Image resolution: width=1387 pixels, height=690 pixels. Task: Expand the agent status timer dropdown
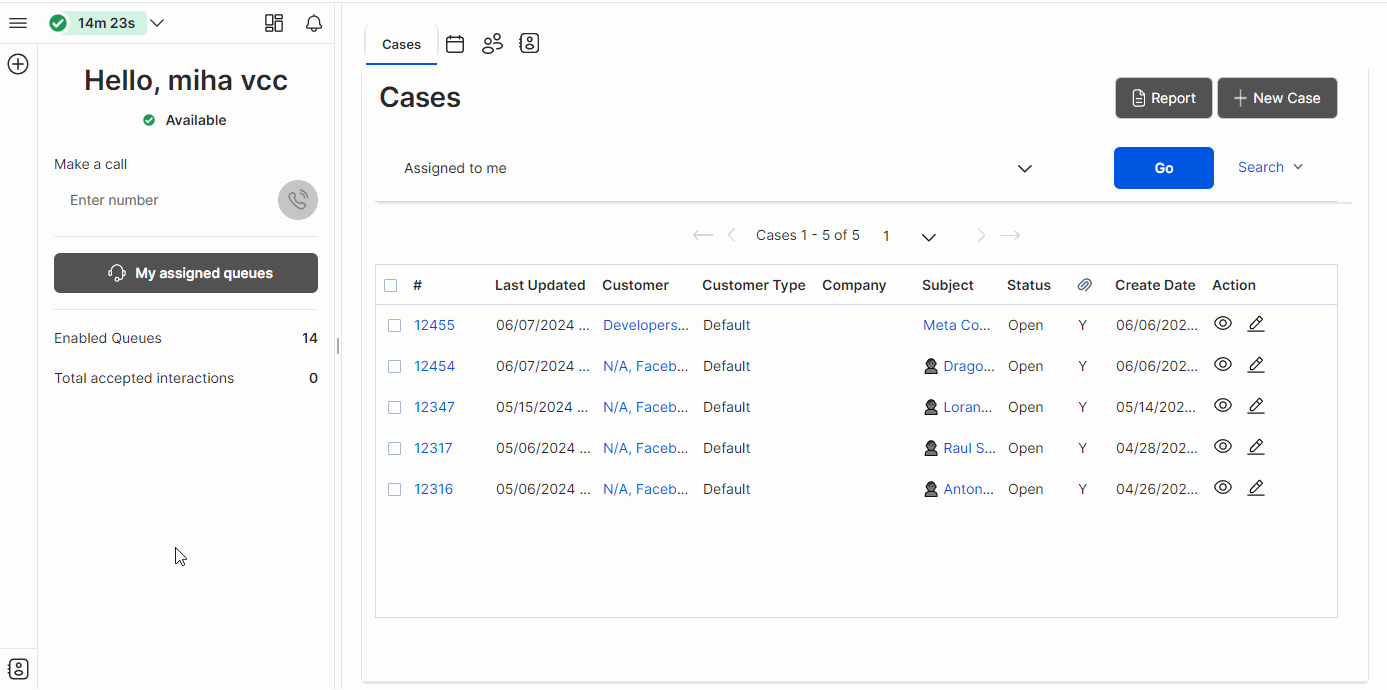coord(157,23)
